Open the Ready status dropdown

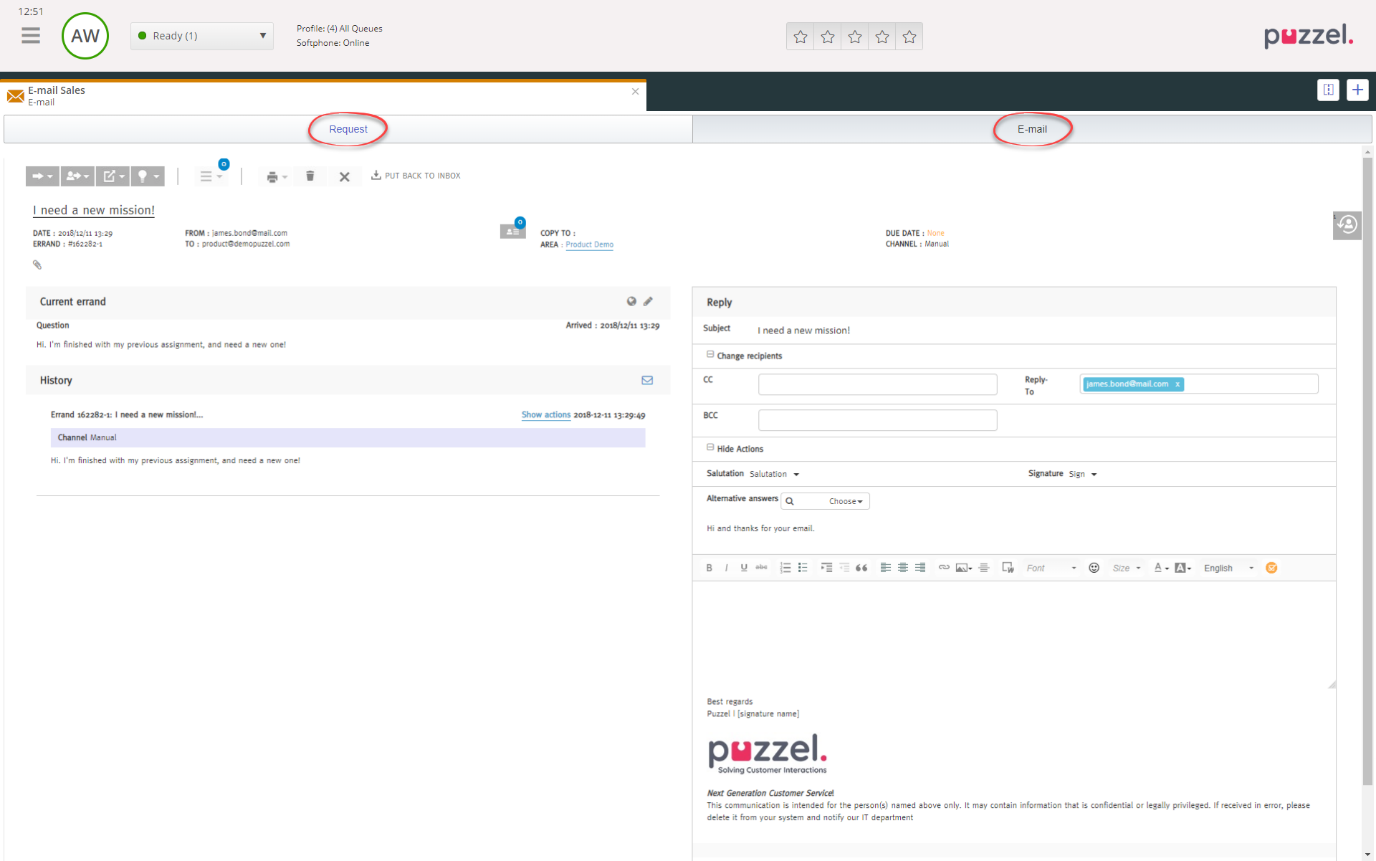(202, 36)
